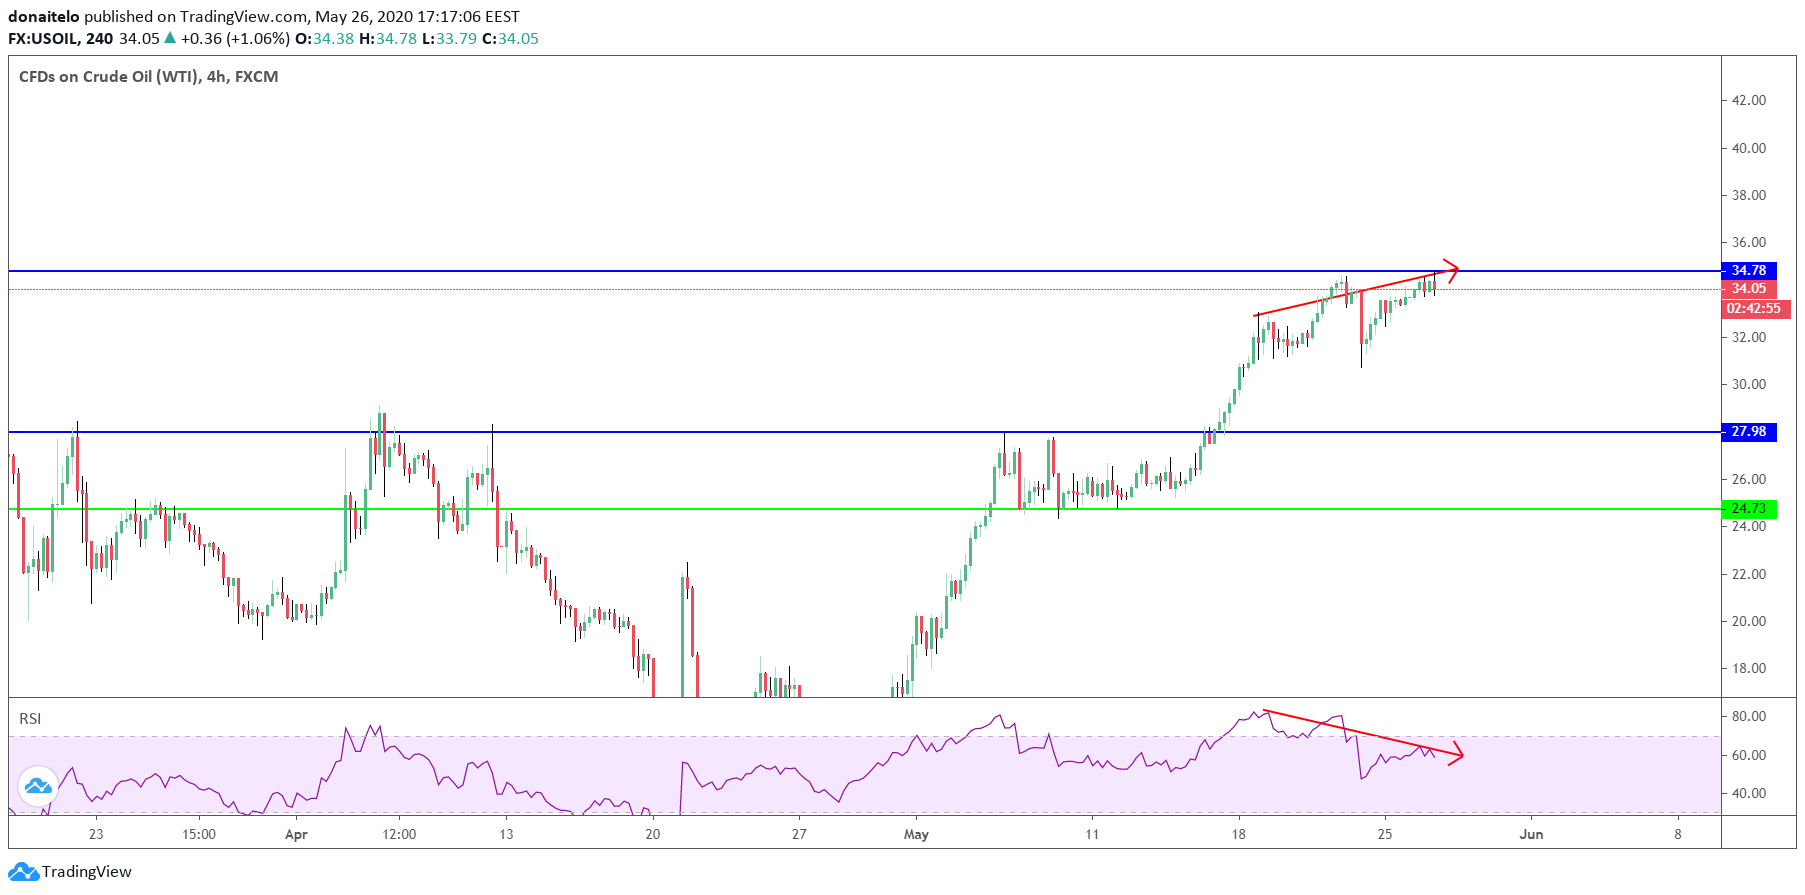1805x895 pixels.
Task: Click the 32.00 price axis value
Action: coord(1749,337)
